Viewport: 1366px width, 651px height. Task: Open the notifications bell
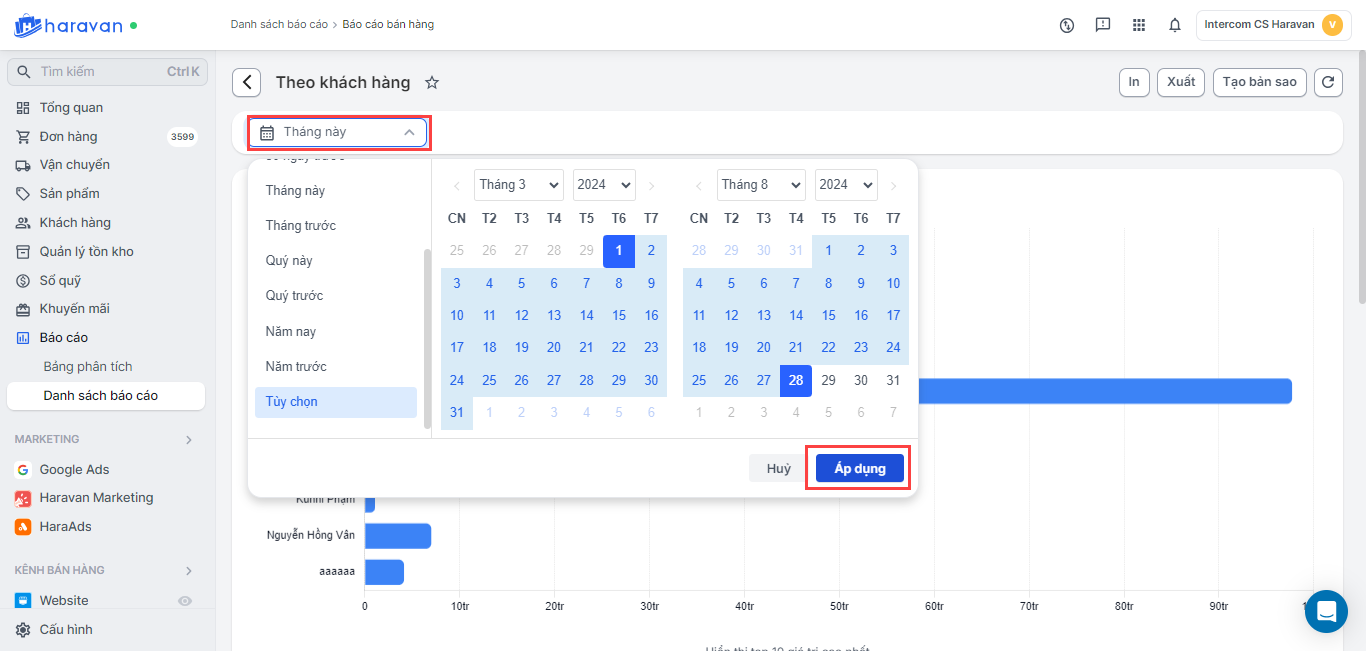(x=1175, y=25)
